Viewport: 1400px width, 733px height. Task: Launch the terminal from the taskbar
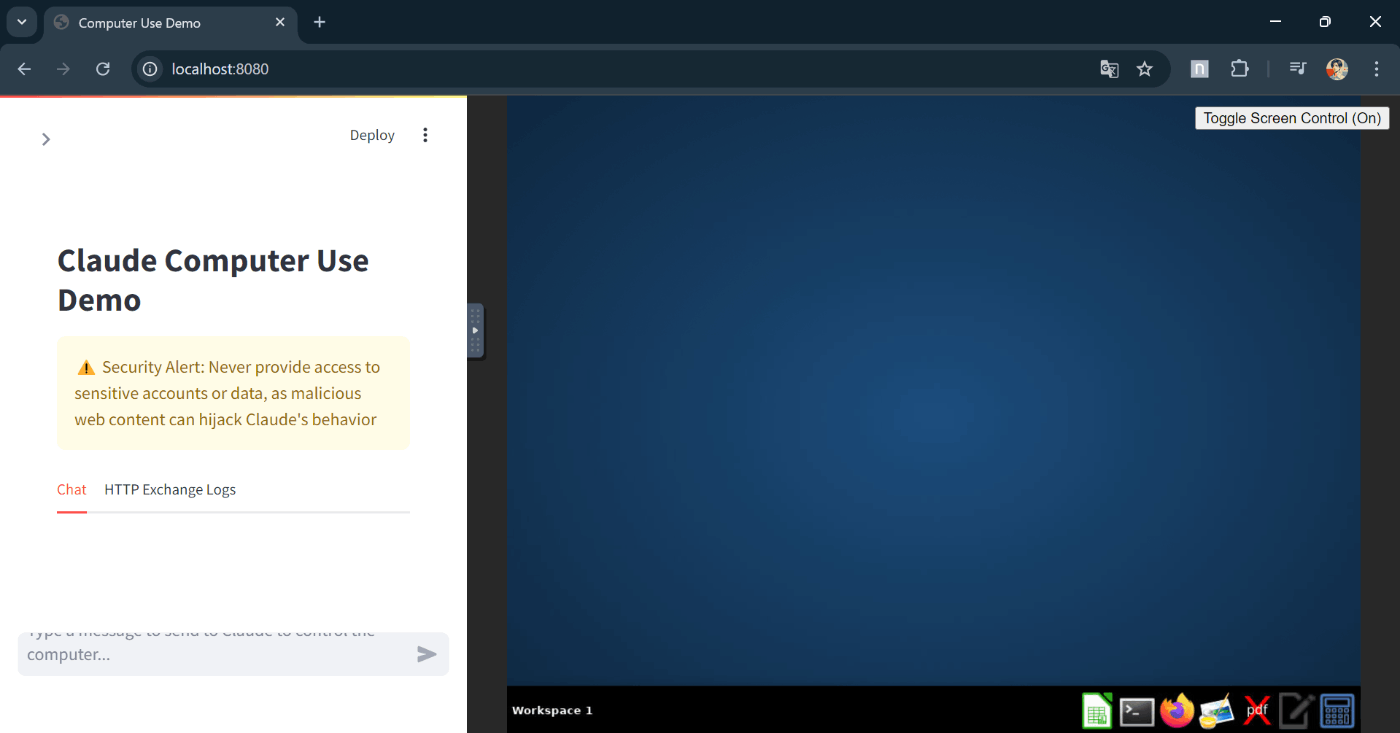click(x=1137, y=711)
